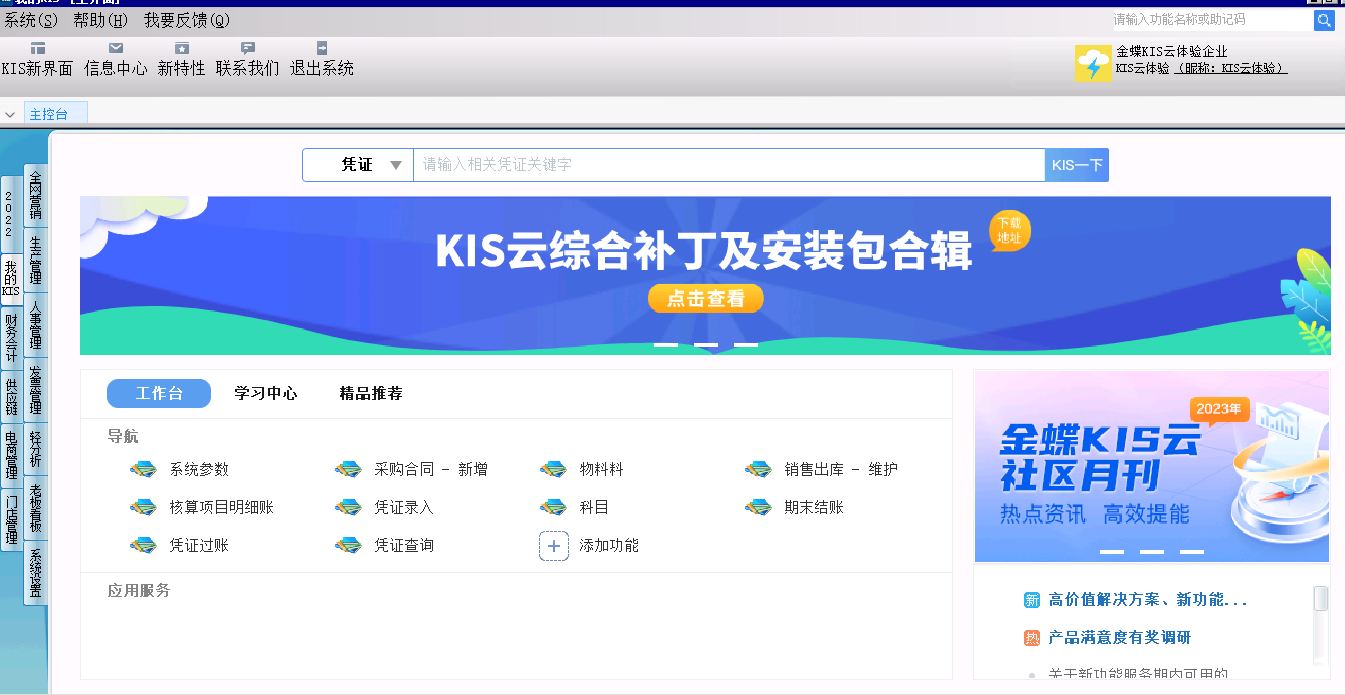Image resolution: width=1345 pixels, height=695 pixels.
Task: Click the magnifier search icon at top right
Action: click(x=1324, y=20)
